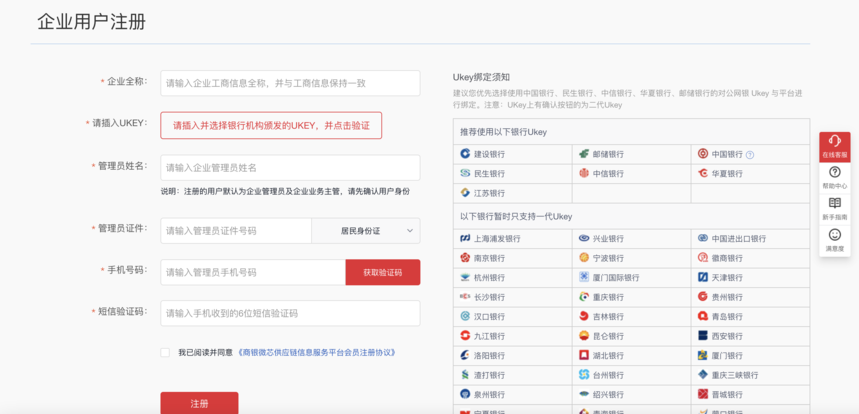Click the 江苏银行 logo icon
This screenshot has height=414, width=859.
pyautogui.click(x=465, y=193)
